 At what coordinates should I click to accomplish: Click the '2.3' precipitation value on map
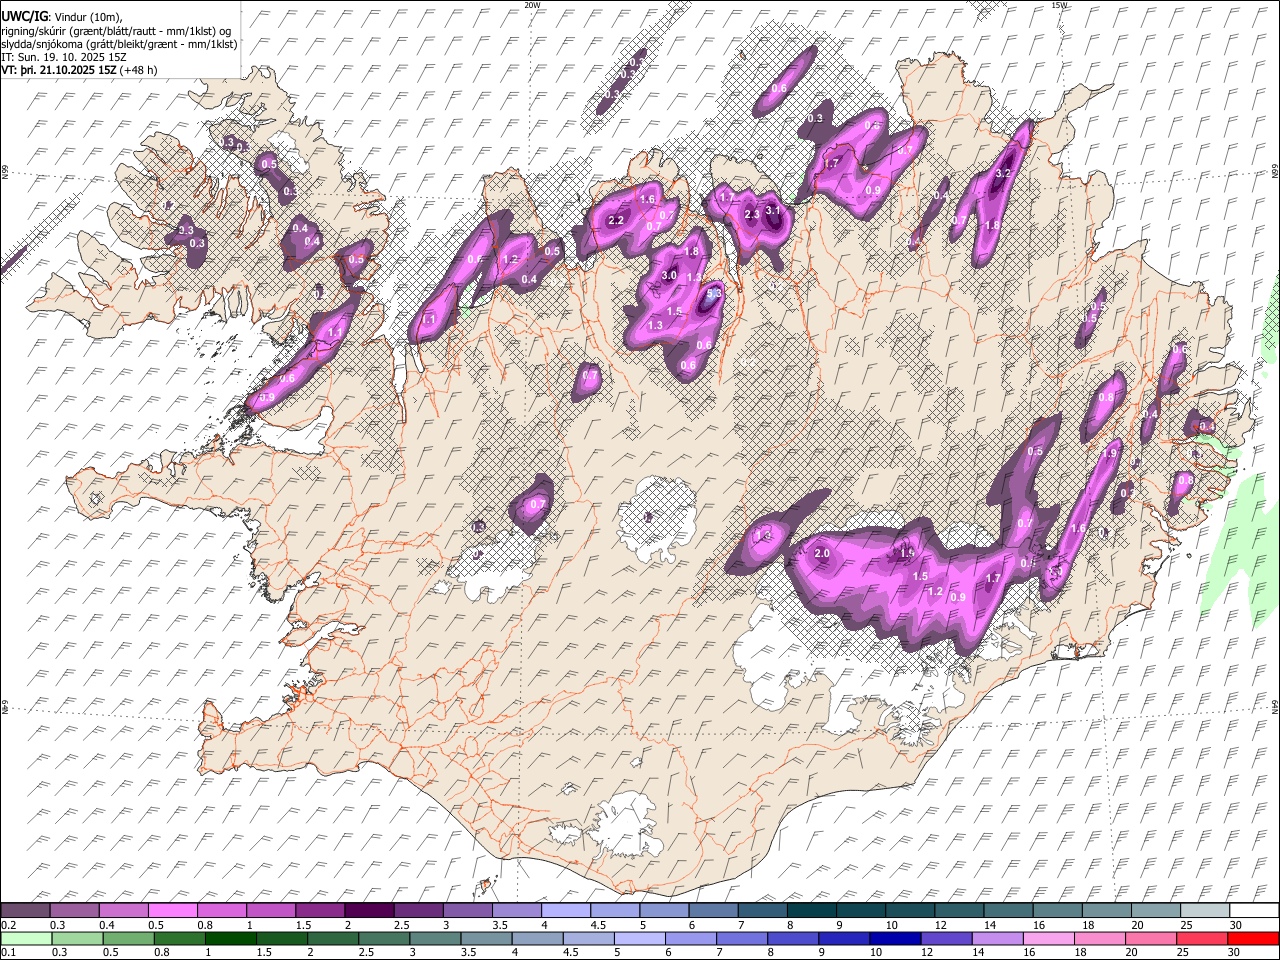click(753, 214)
